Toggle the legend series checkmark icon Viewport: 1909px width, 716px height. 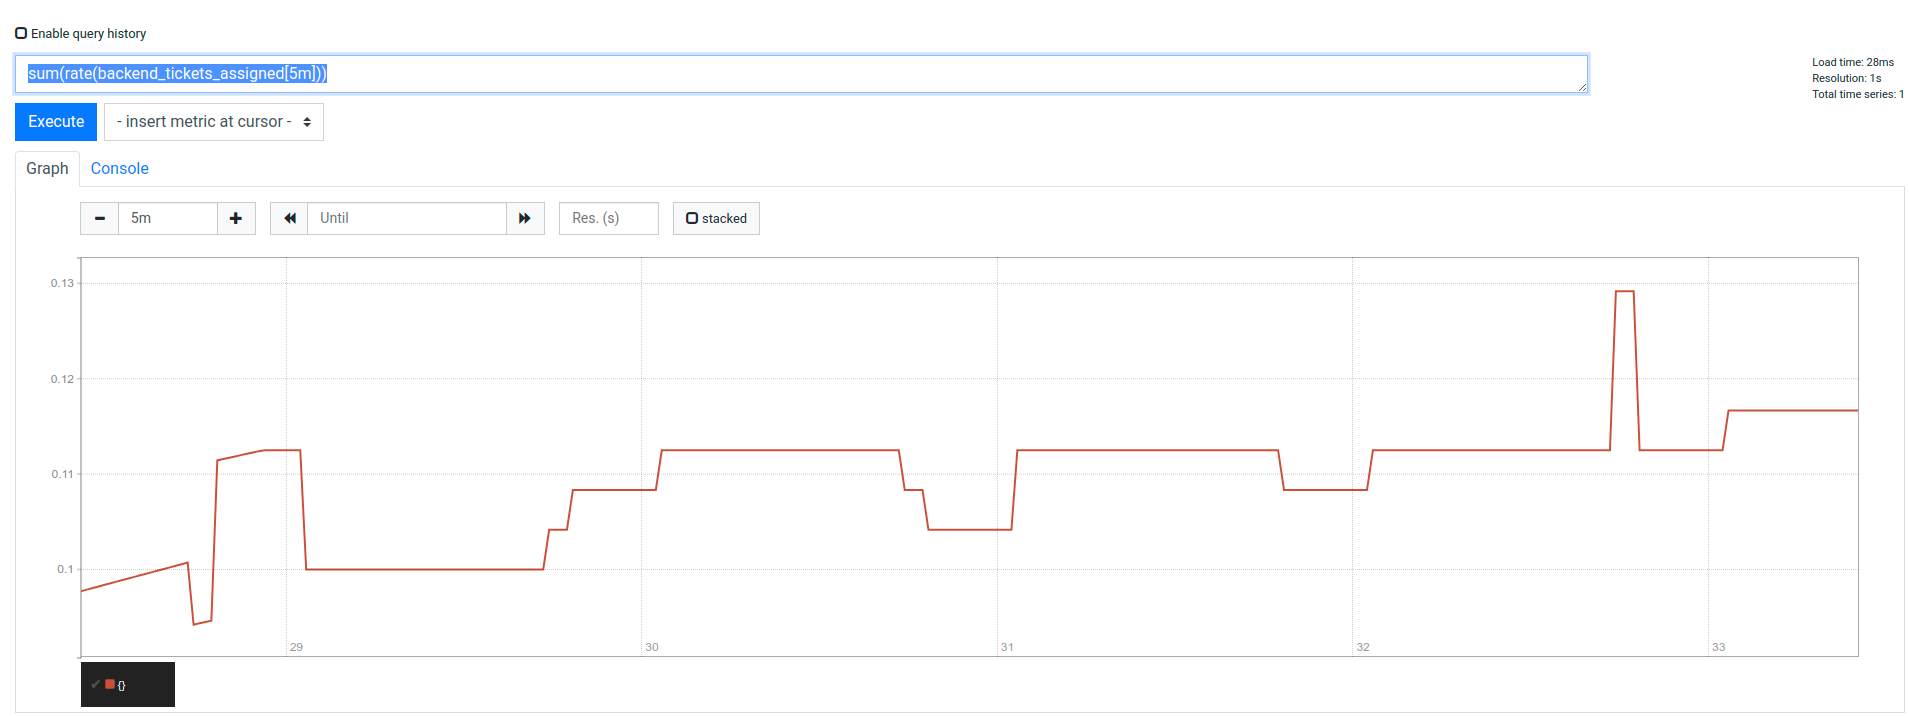95,685
